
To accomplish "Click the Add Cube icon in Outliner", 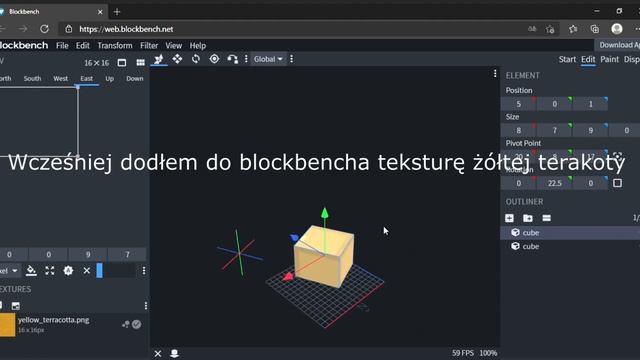I will (x=509, y=218).
